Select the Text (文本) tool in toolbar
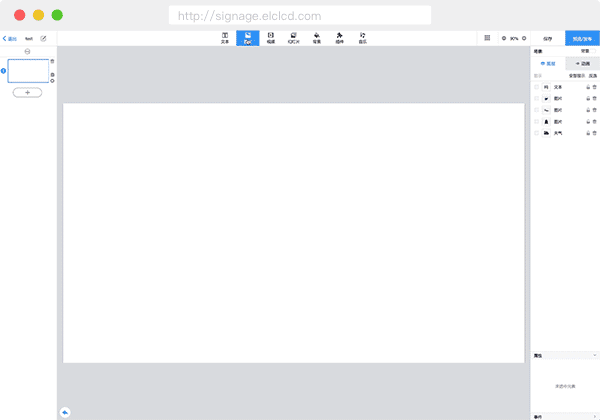 tap(225, 38)
